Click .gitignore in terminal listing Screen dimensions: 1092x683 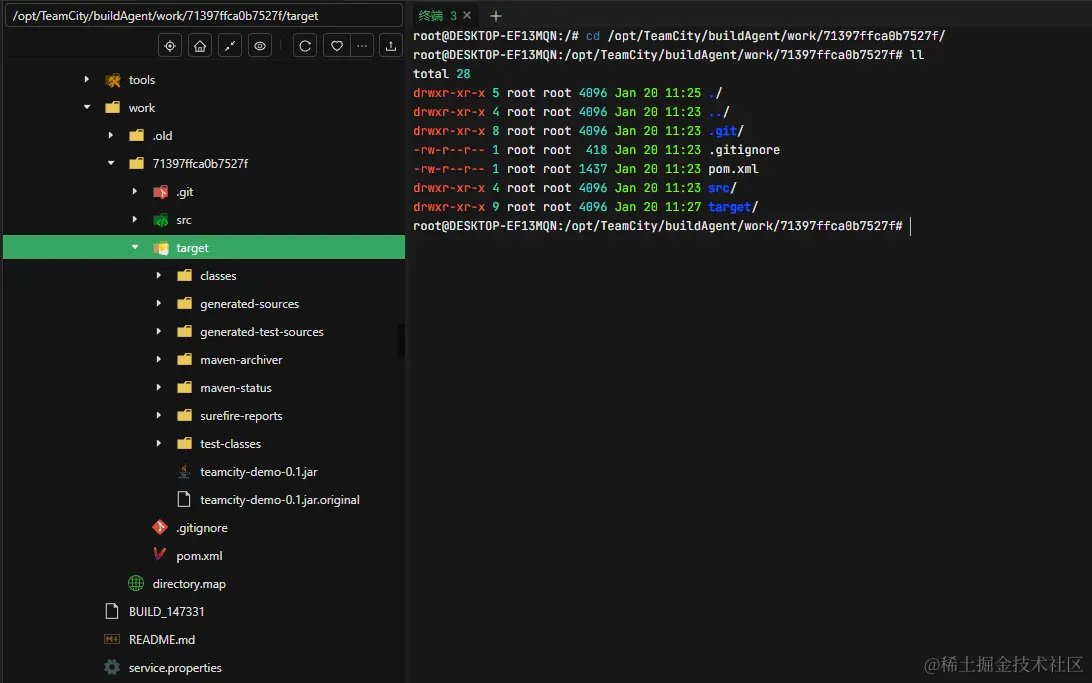[x=744, y=150]
